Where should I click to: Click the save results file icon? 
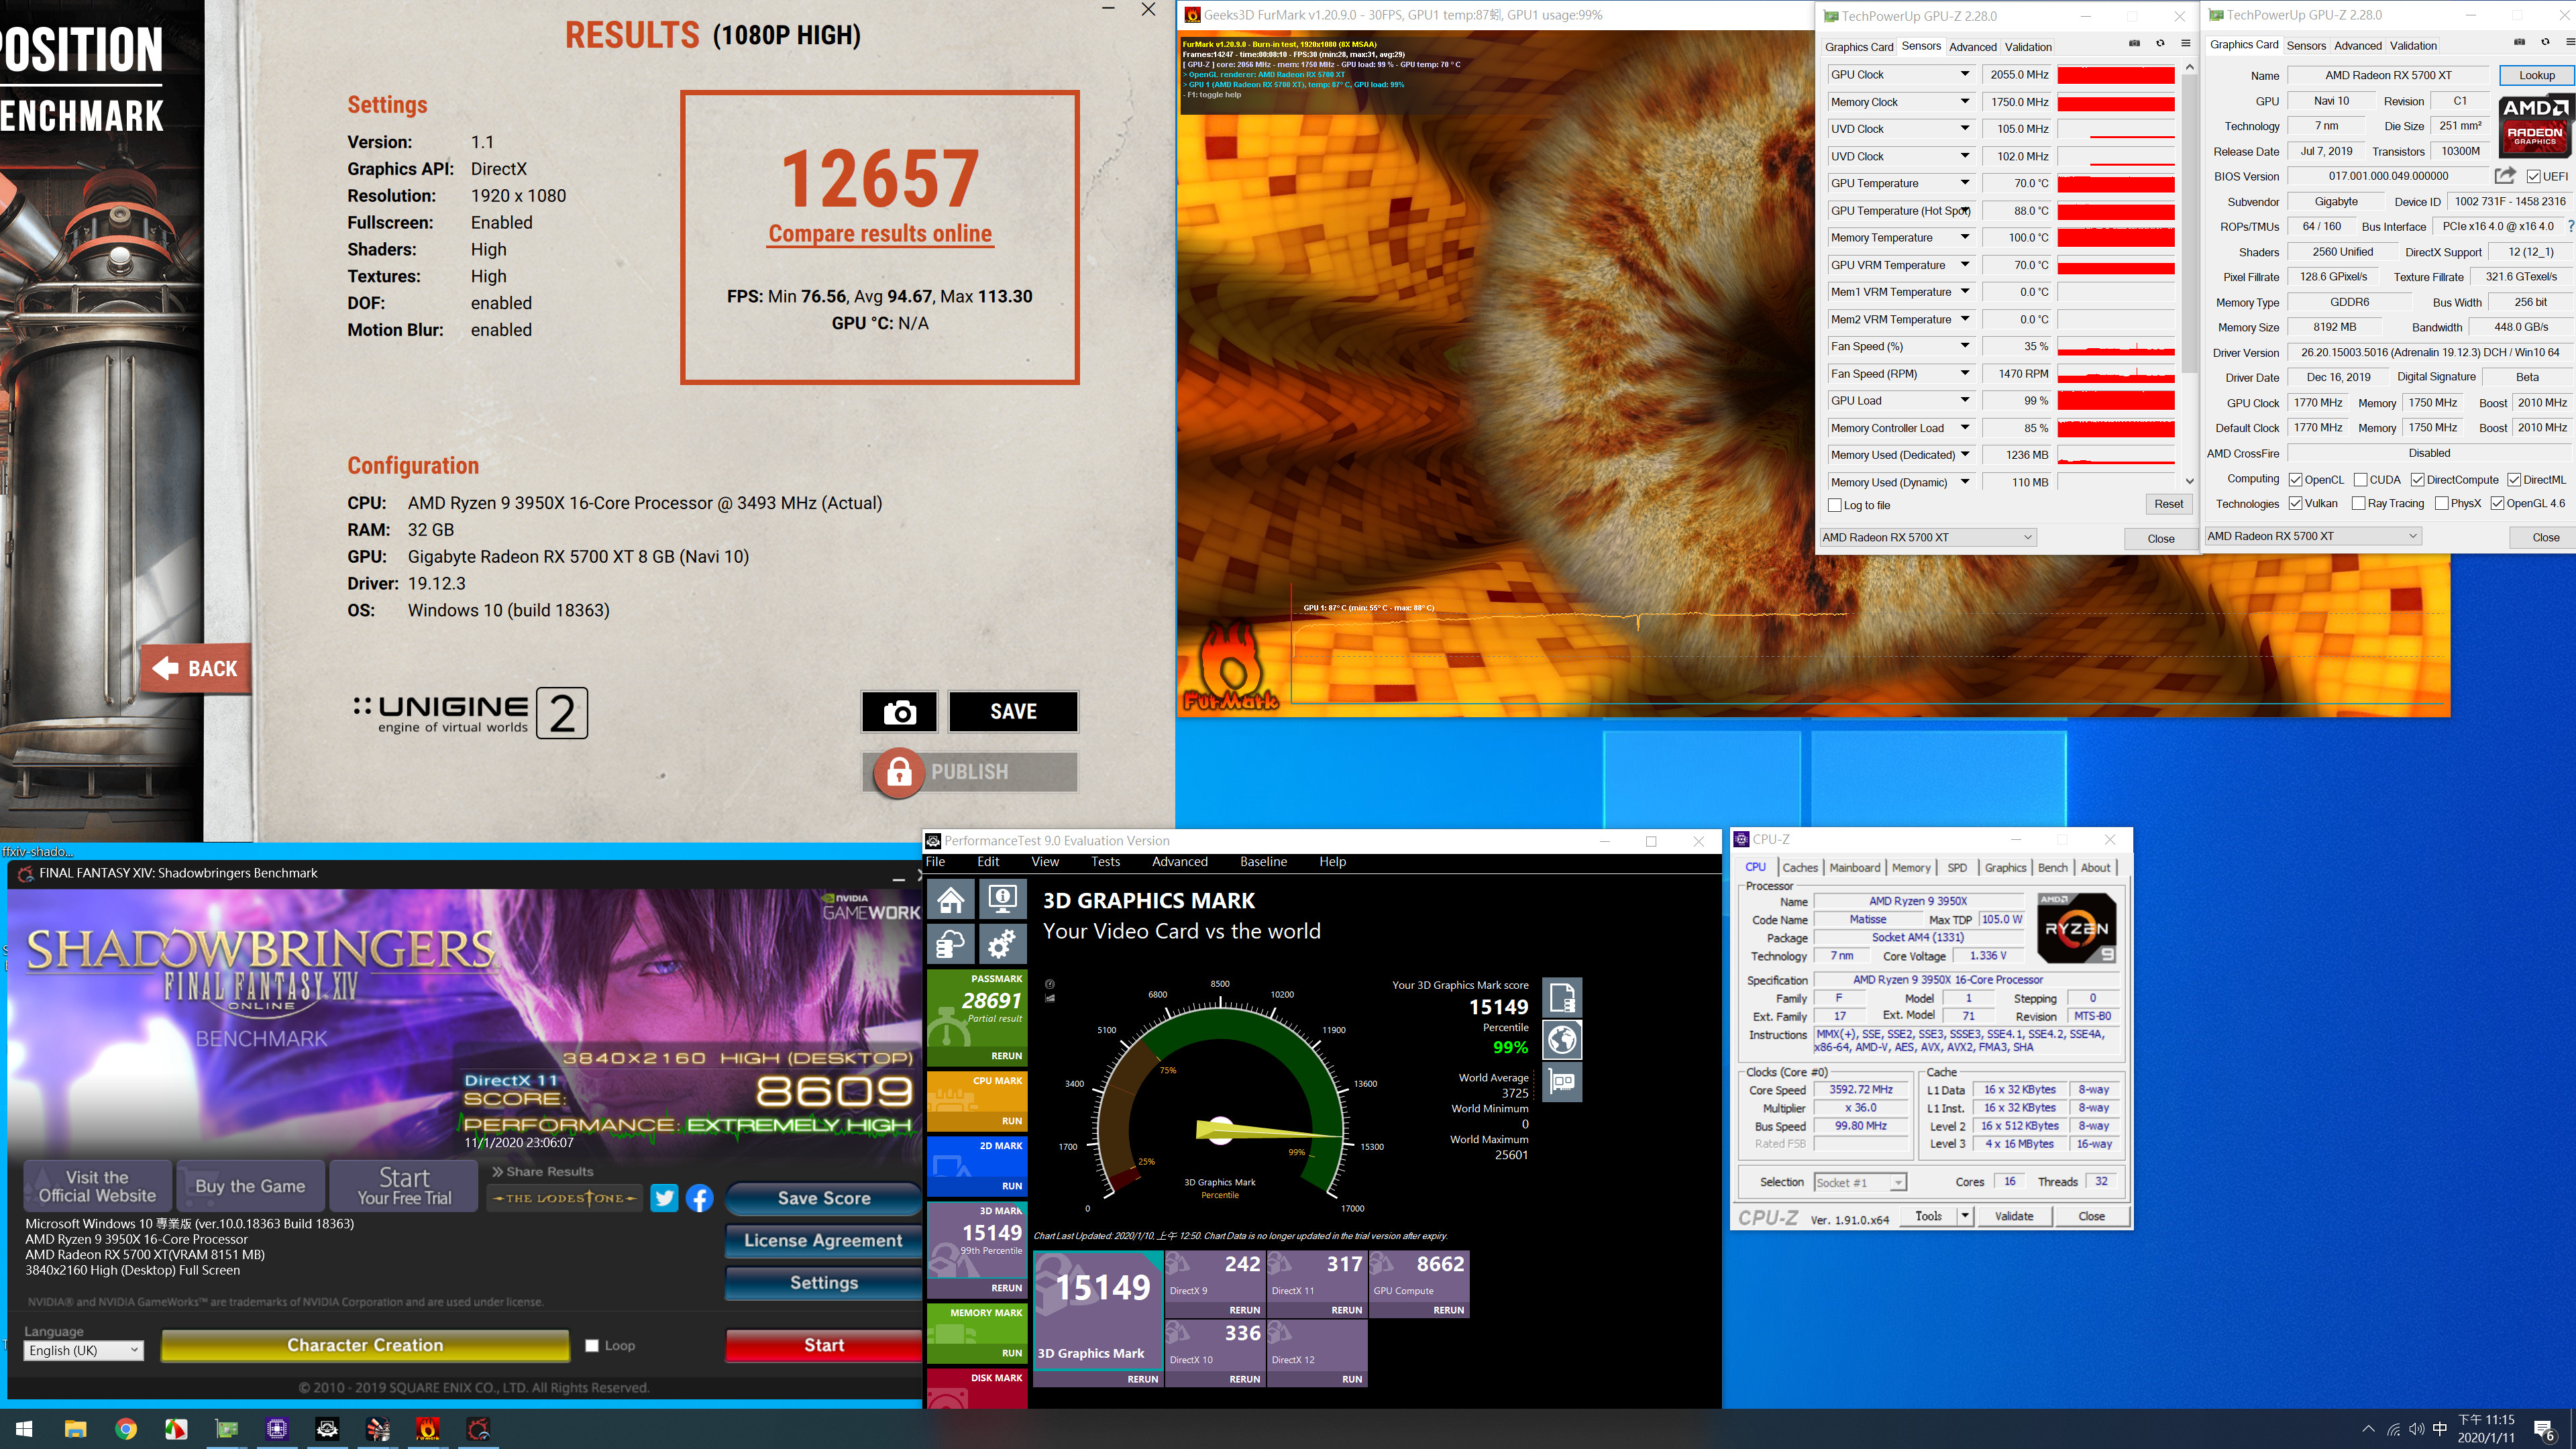pyautogui.click(x=1562, y=998)
